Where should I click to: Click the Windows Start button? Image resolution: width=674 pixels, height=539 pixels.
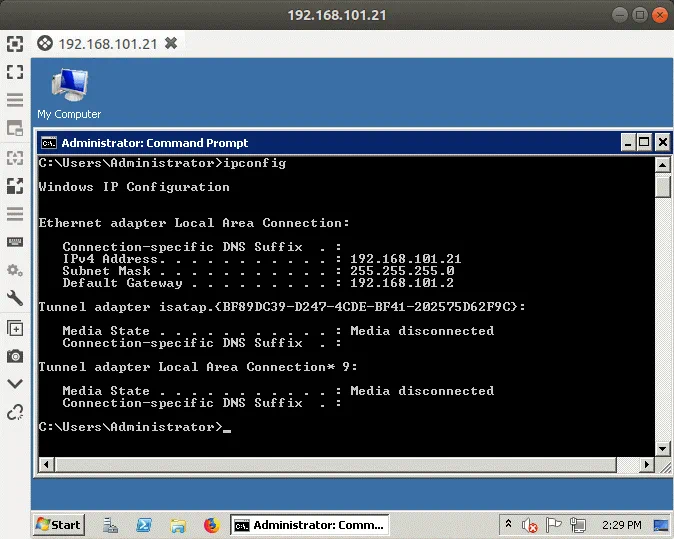click(59, 525)
